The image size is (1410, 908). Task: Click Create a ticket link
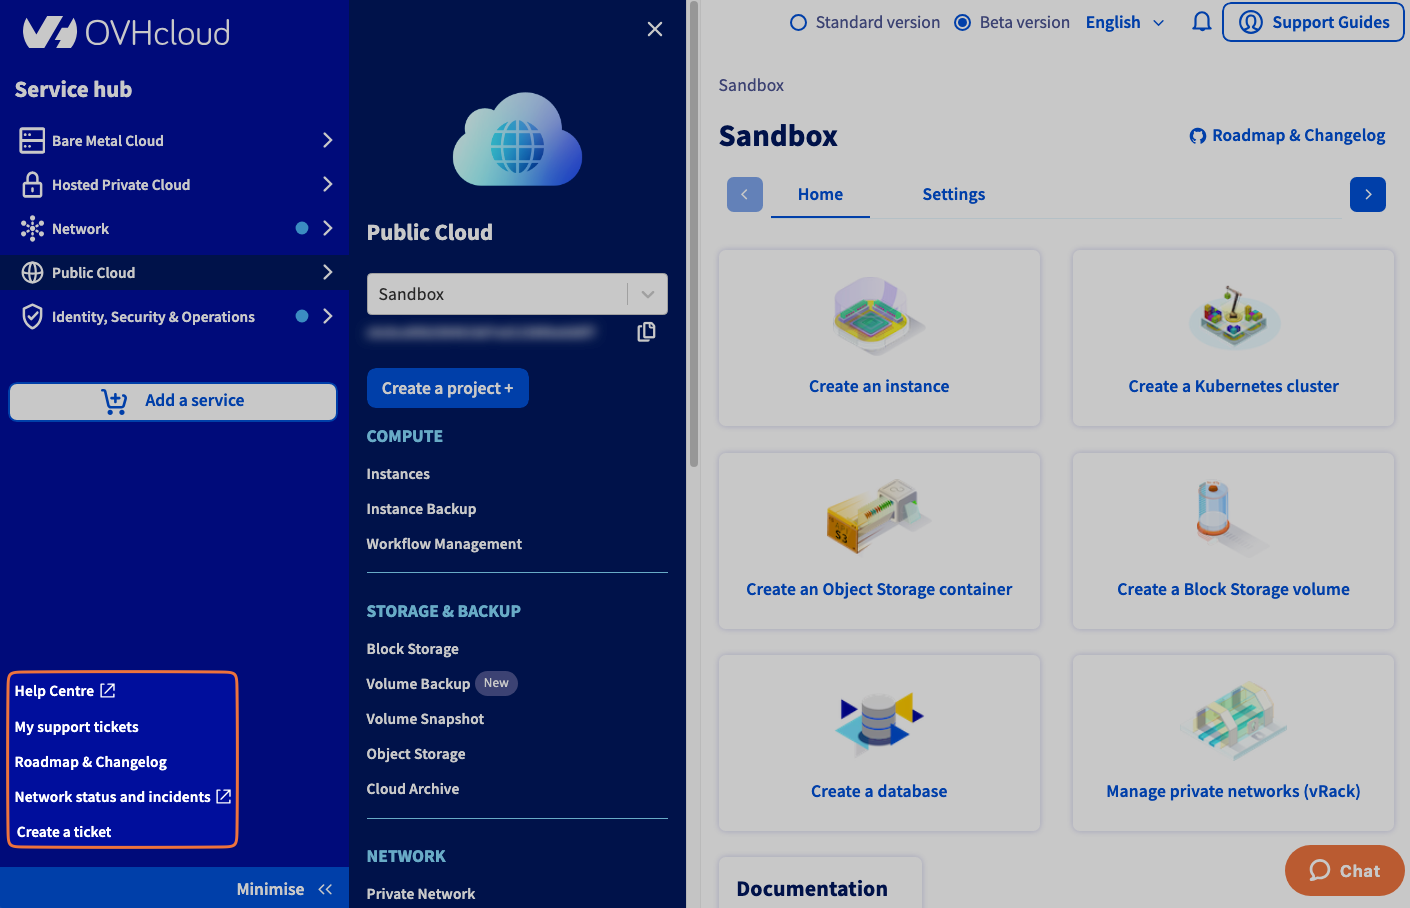tap(64, 832)
